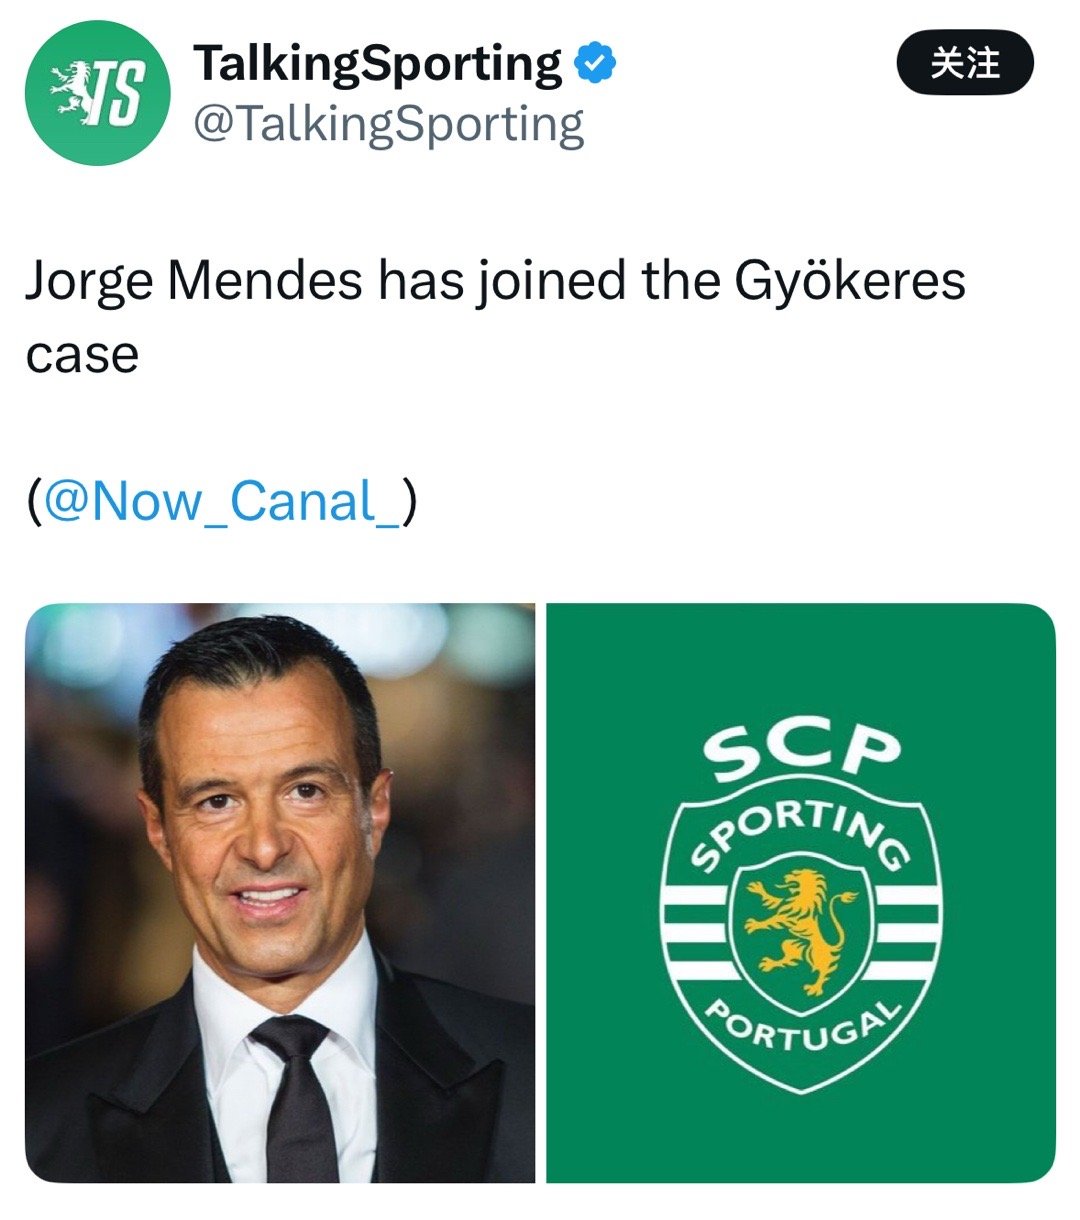
Task: Open the TalkingSporting display name
Action: (x=378, y=63)
